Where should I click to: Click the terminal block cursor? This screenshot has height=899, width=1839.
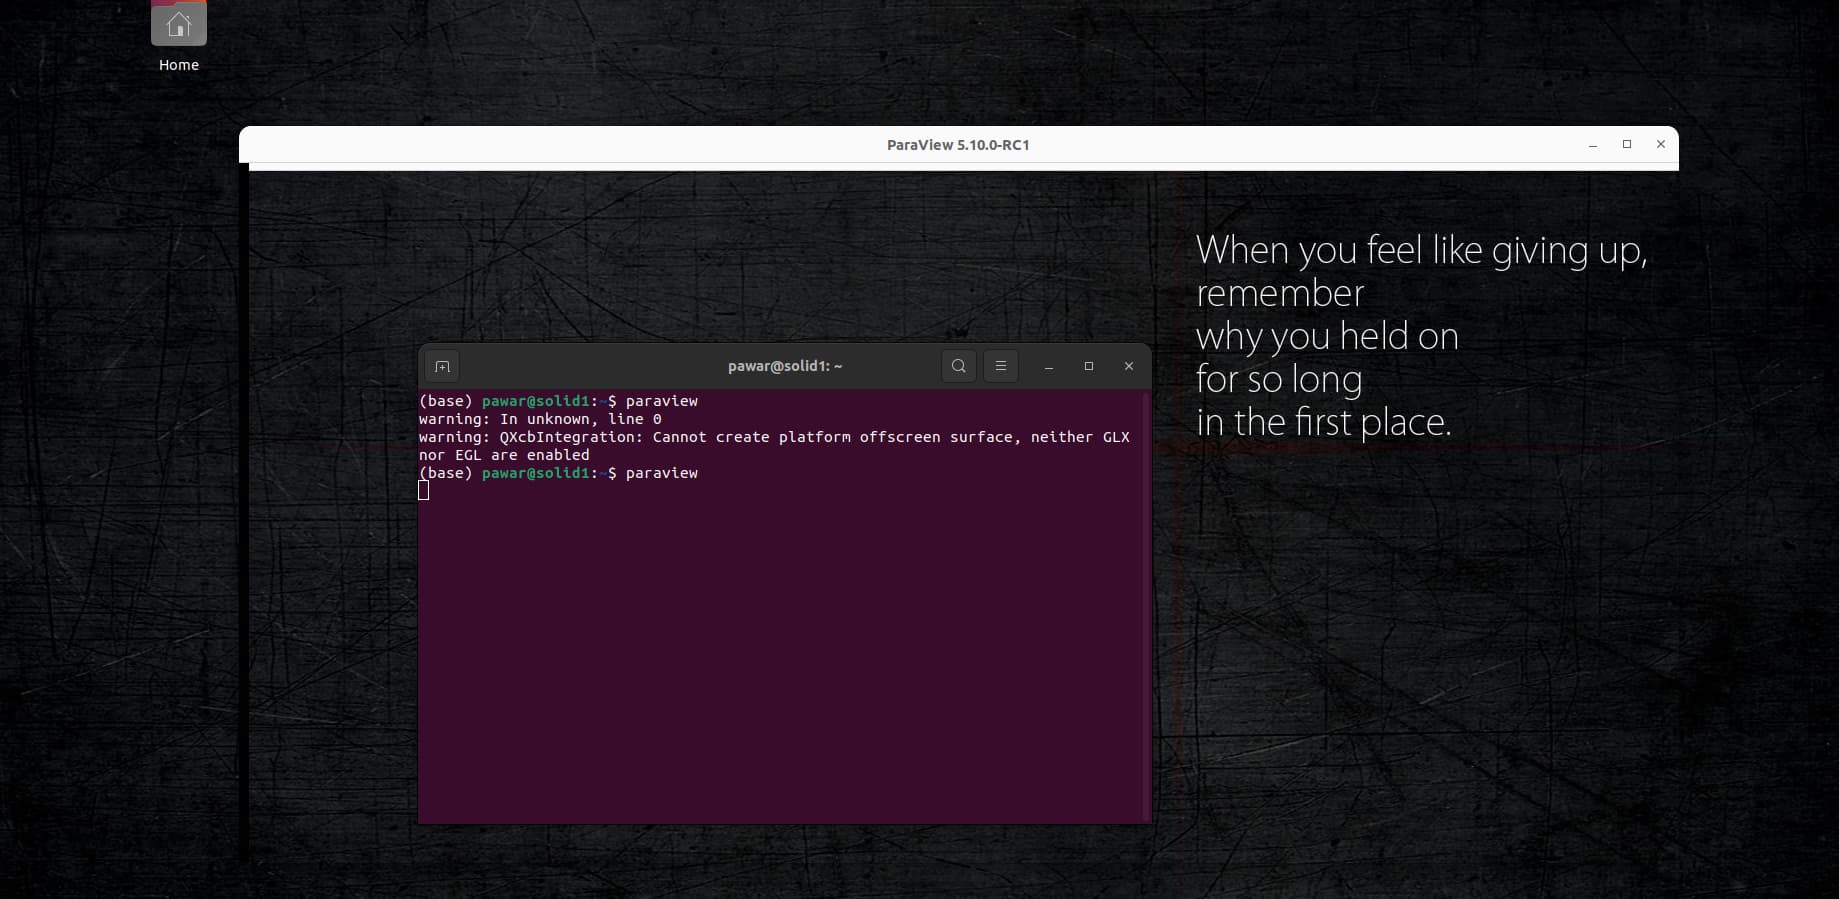tap(424, 490)
